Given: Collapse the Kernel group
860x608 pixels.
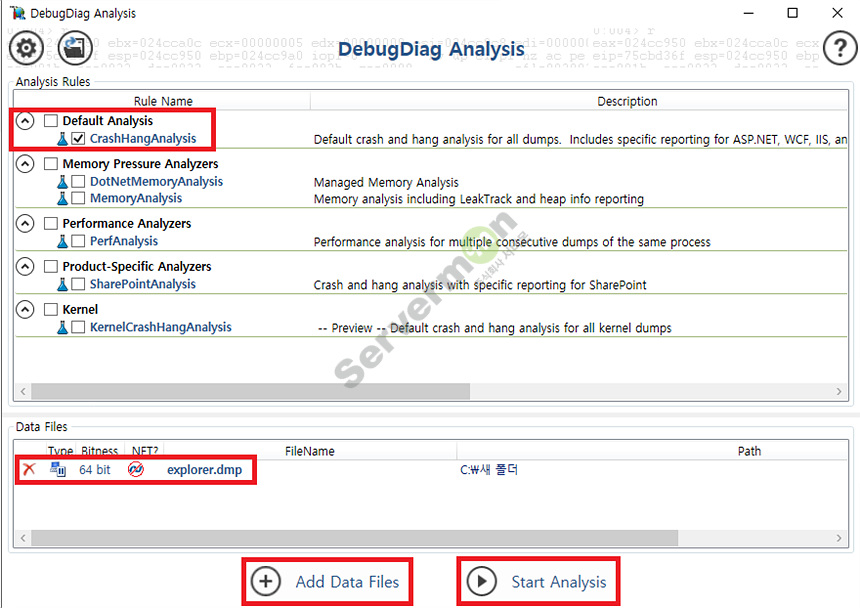Looking at the screenshot, I should [25, 309].
